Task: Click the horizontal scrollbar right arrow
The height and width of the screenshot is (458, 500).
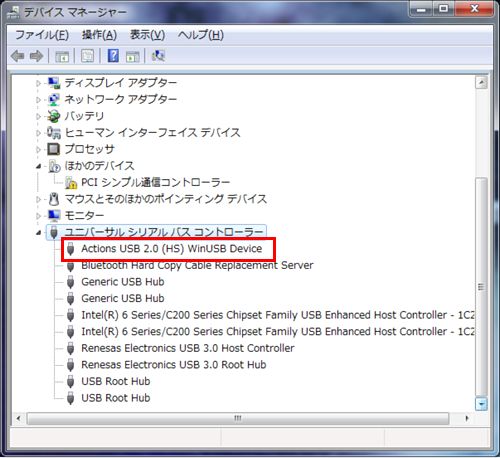Action: pyautogui.click(x=467, y=418)
